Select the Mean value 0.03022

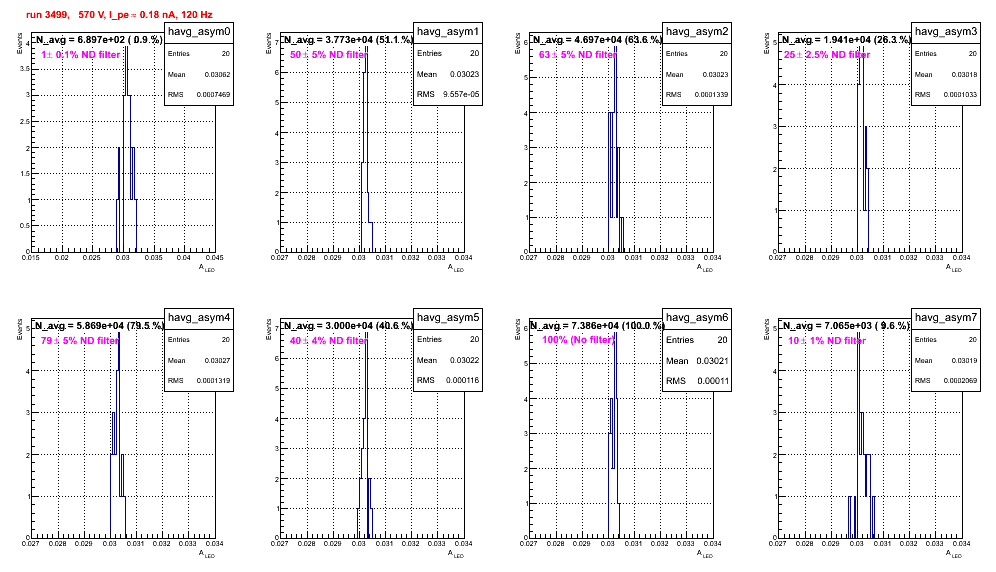pyautogui.click(x=464, y=360)
